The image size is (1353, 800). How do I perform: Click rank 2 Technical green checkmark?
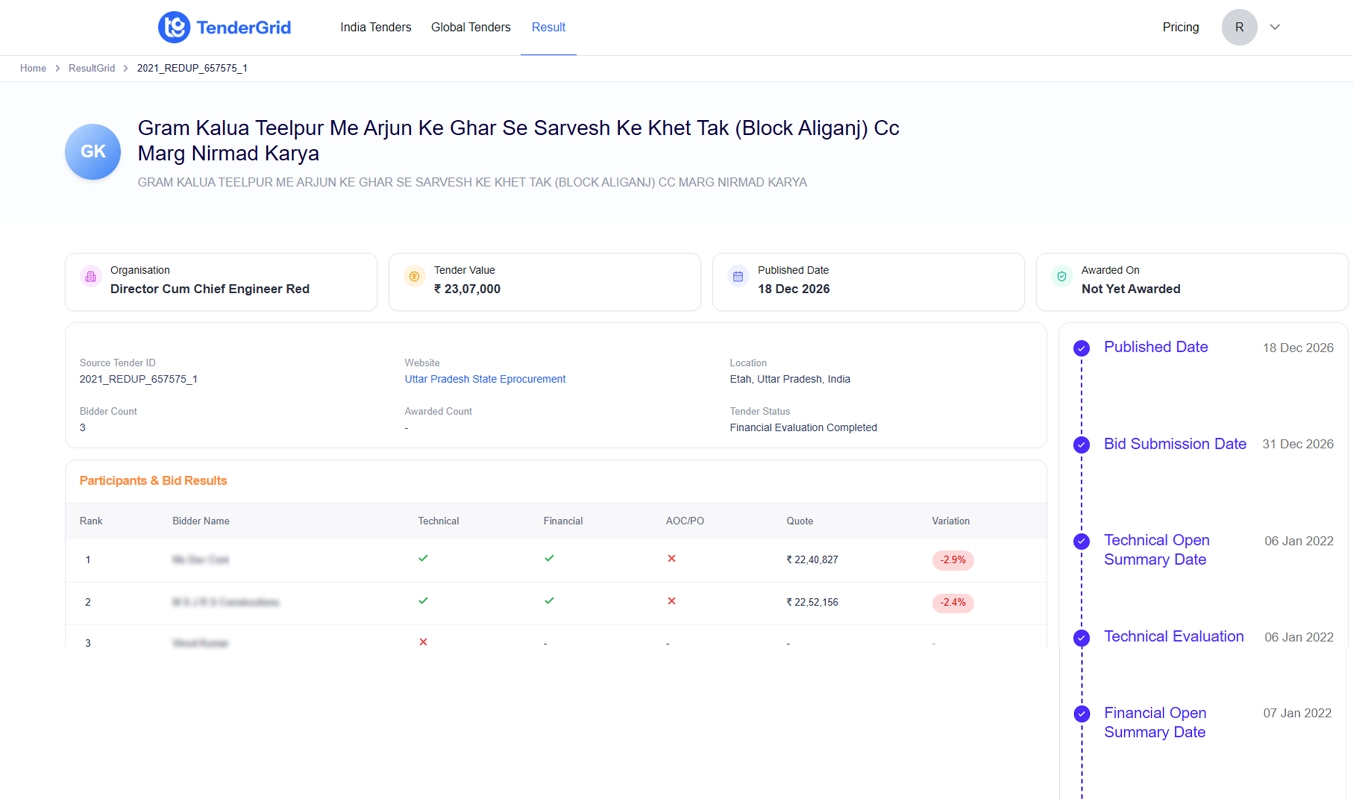click(423, 601)
